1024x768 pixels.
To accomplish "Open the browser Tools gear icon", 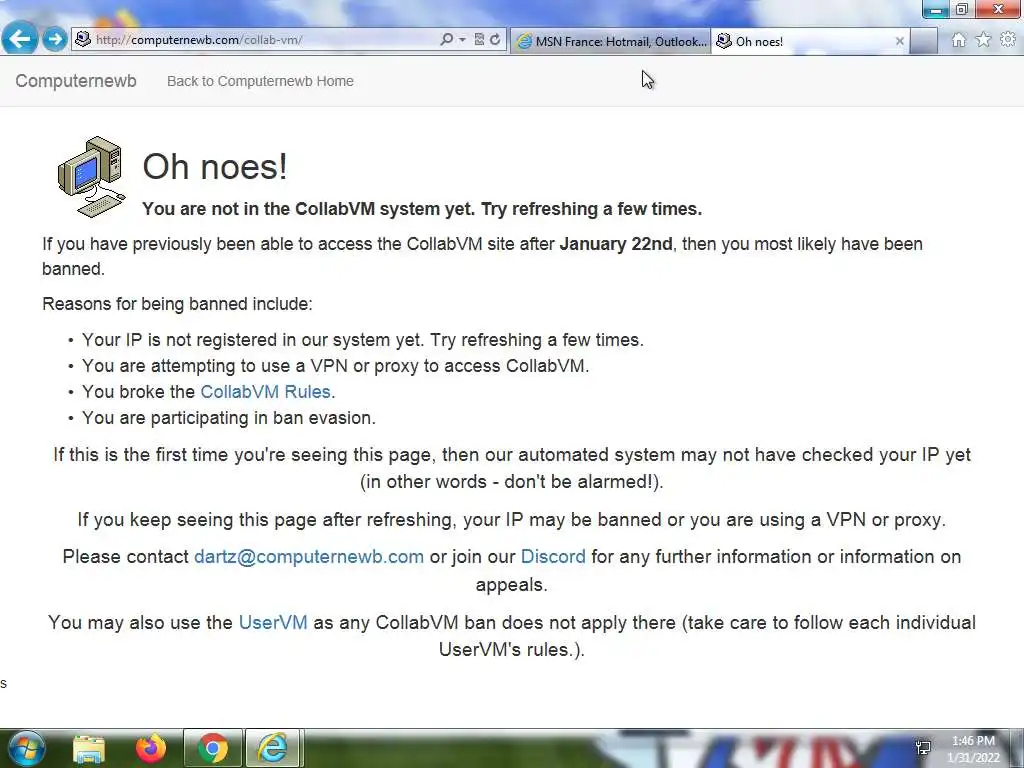I will [x=1008, y=40].
